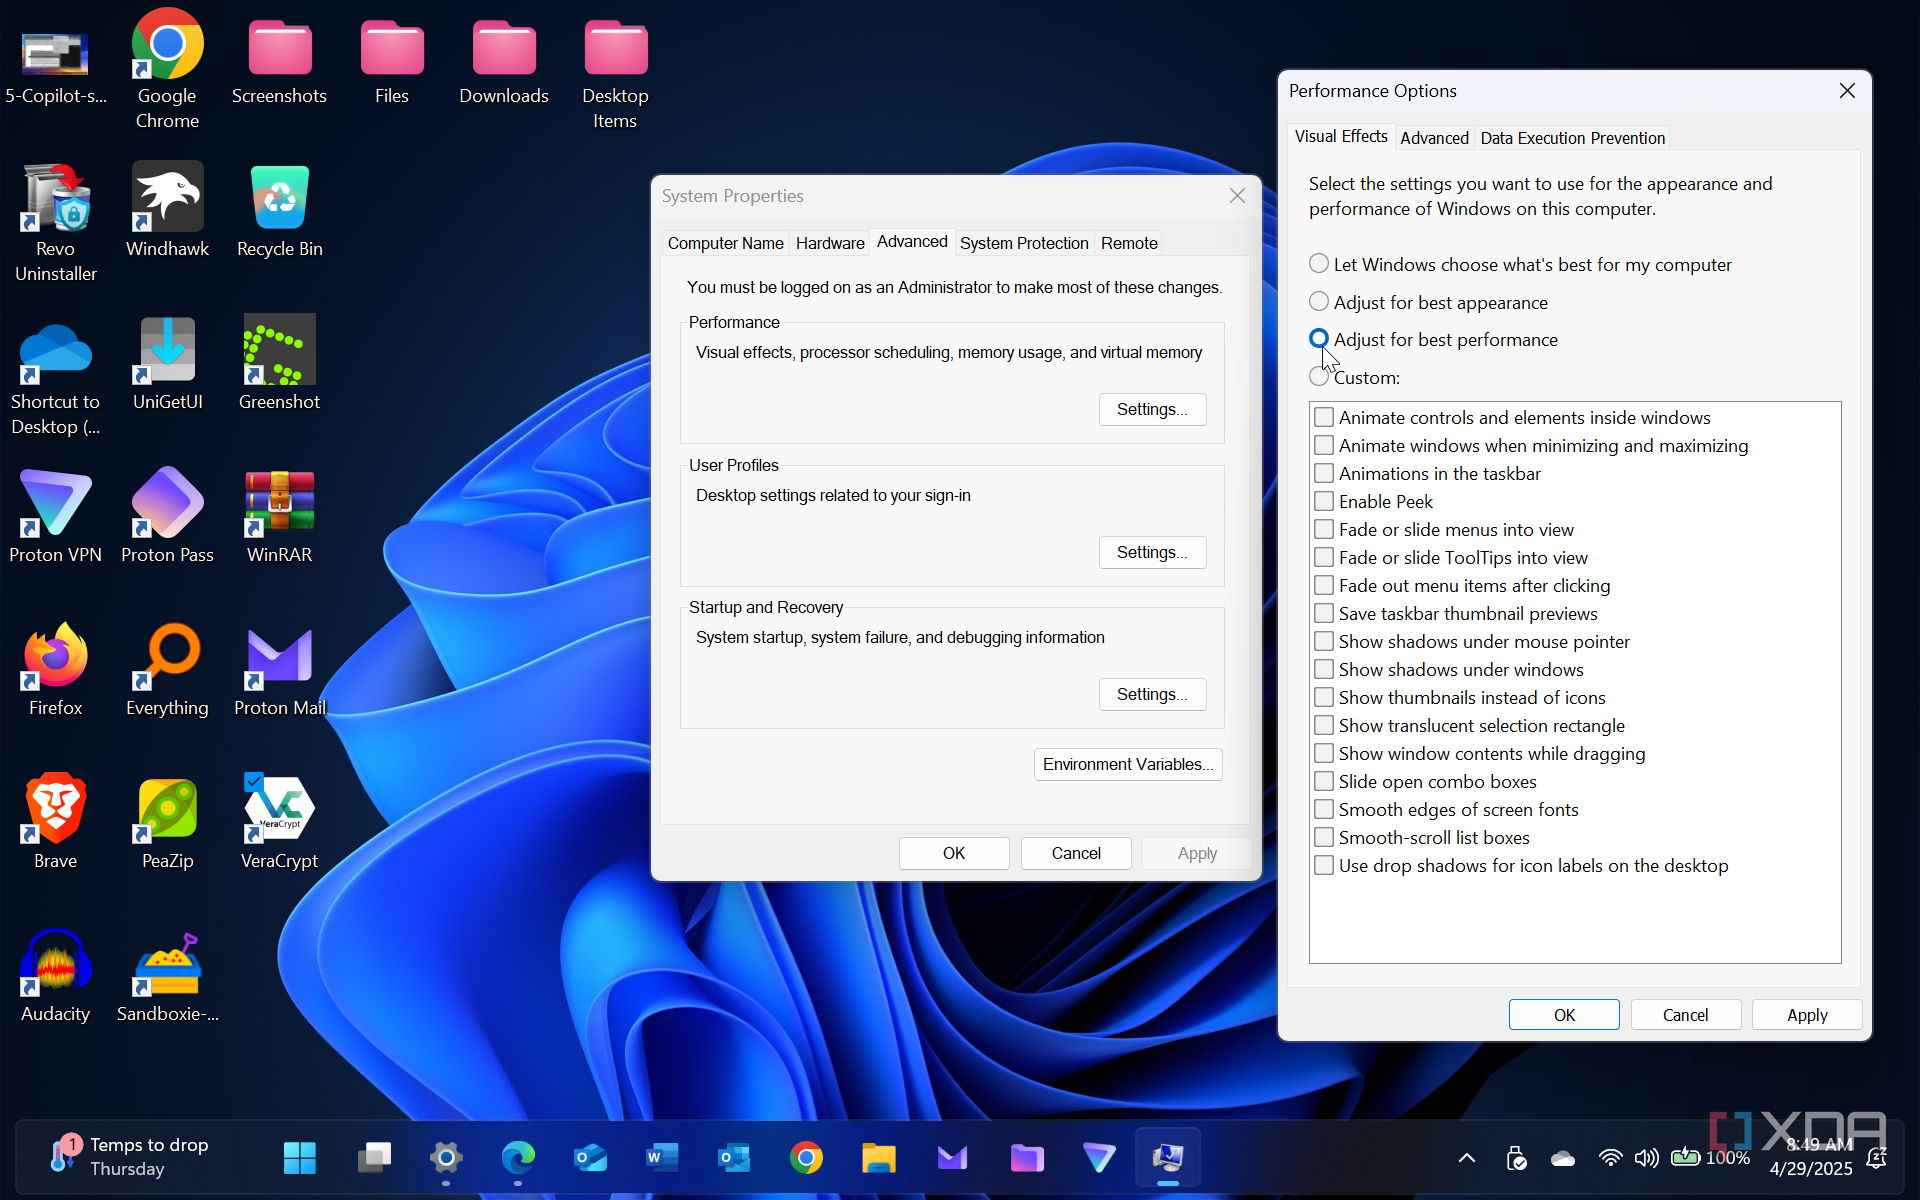Open Word from the taskbar
Screen dimensions: 1920x1200
tap(662, 1158)
